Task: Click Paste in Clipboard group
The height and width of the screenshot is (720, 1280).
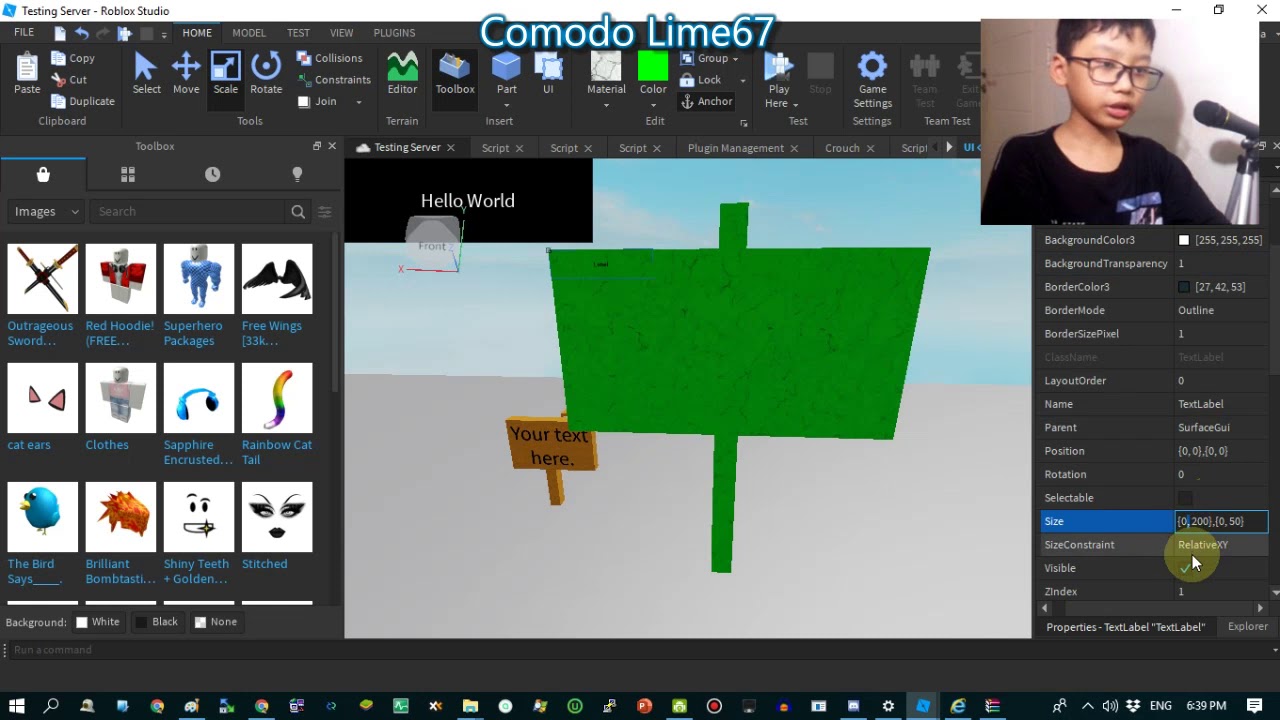Action: pyautogui.click(x=27, y=74)
